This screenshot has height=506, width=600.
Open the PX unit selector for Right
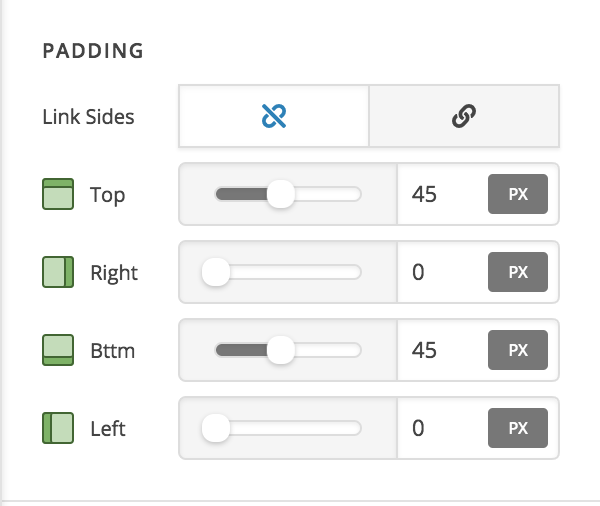tap(518, 272)
